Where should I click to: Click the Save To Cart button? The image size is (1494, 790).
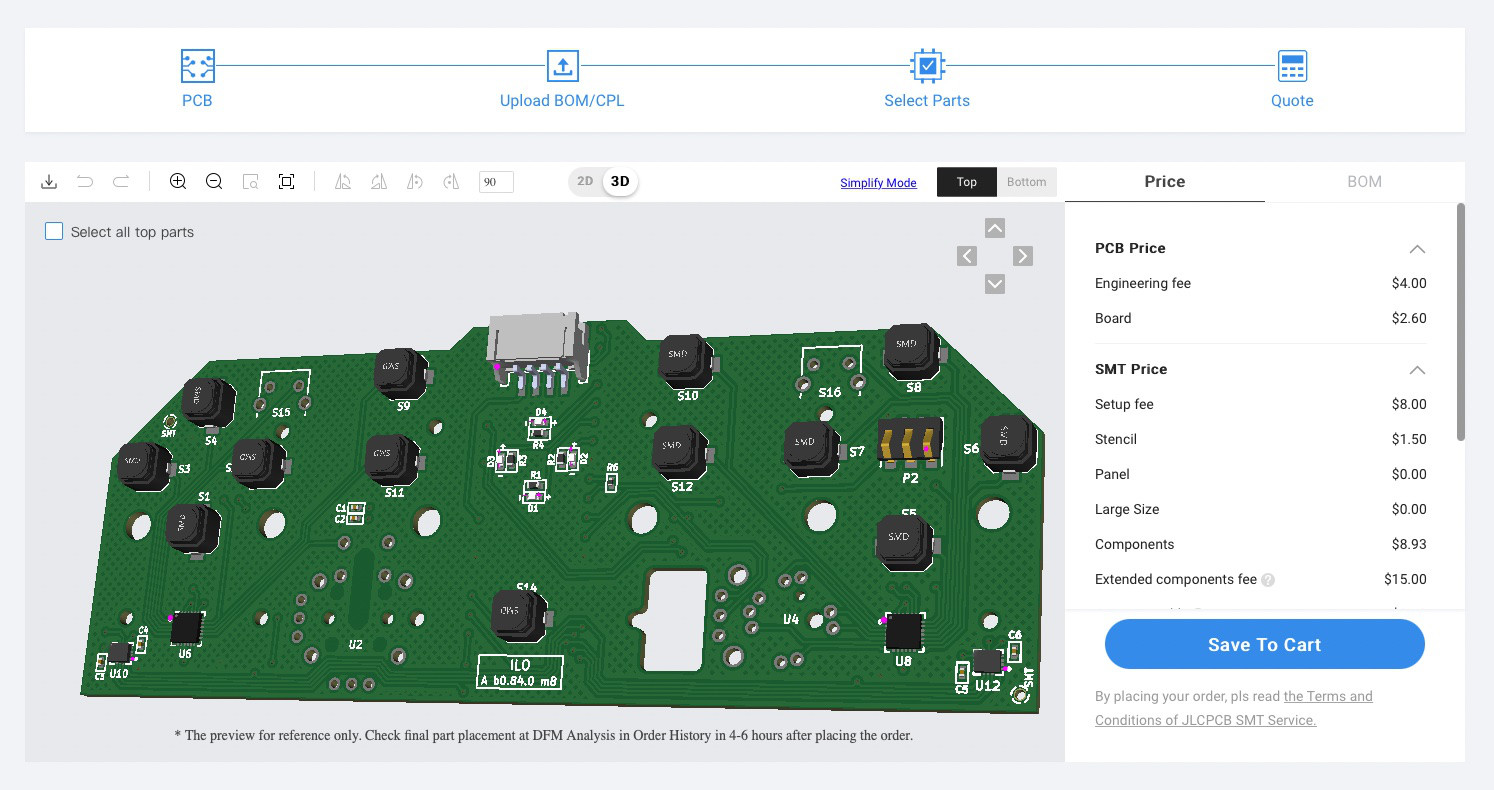tap(1264, 645)
